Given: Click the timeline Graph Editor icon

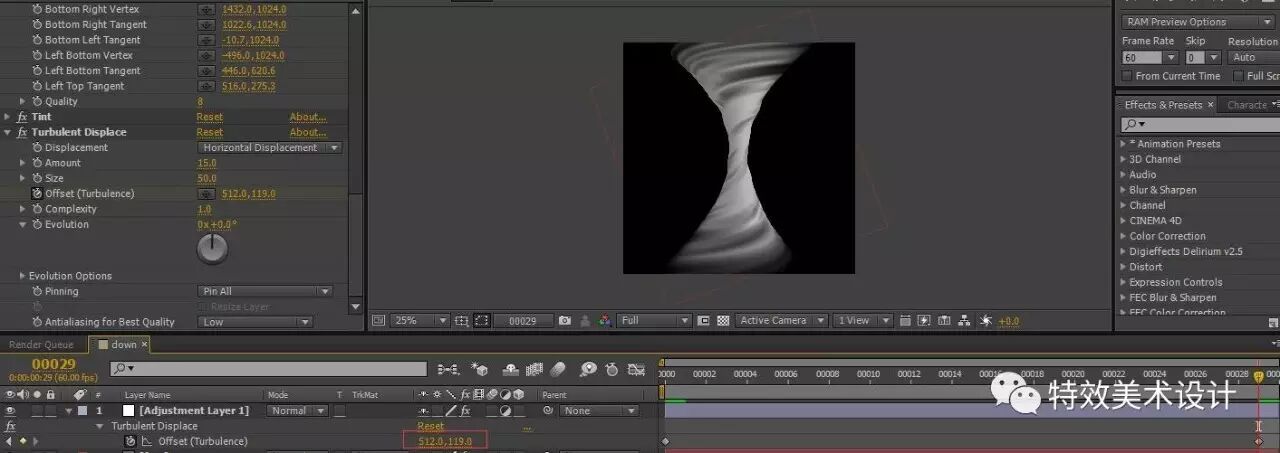Looking at the screenshot, I should (638, 369).
